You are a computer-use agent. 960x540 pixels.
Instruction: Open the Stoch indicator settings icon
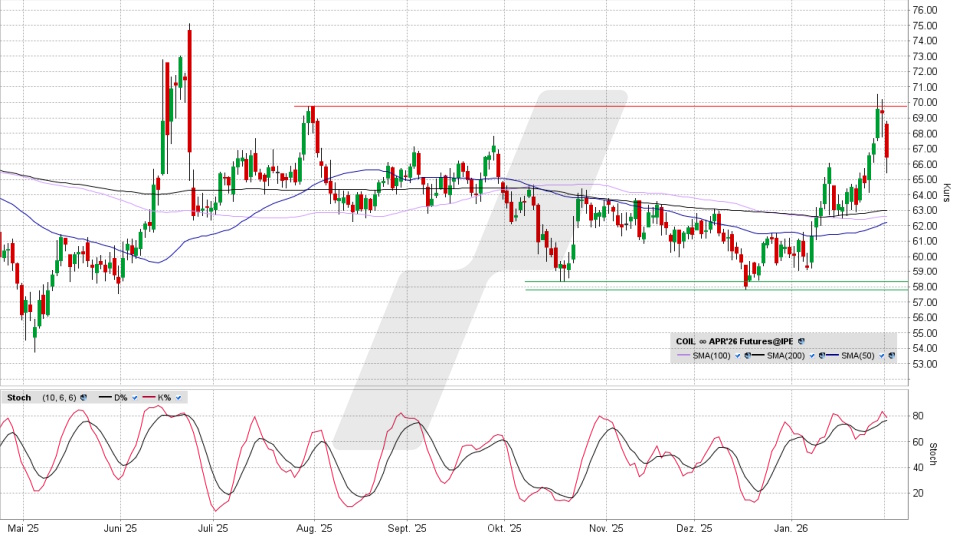click(x=83, y=397)
